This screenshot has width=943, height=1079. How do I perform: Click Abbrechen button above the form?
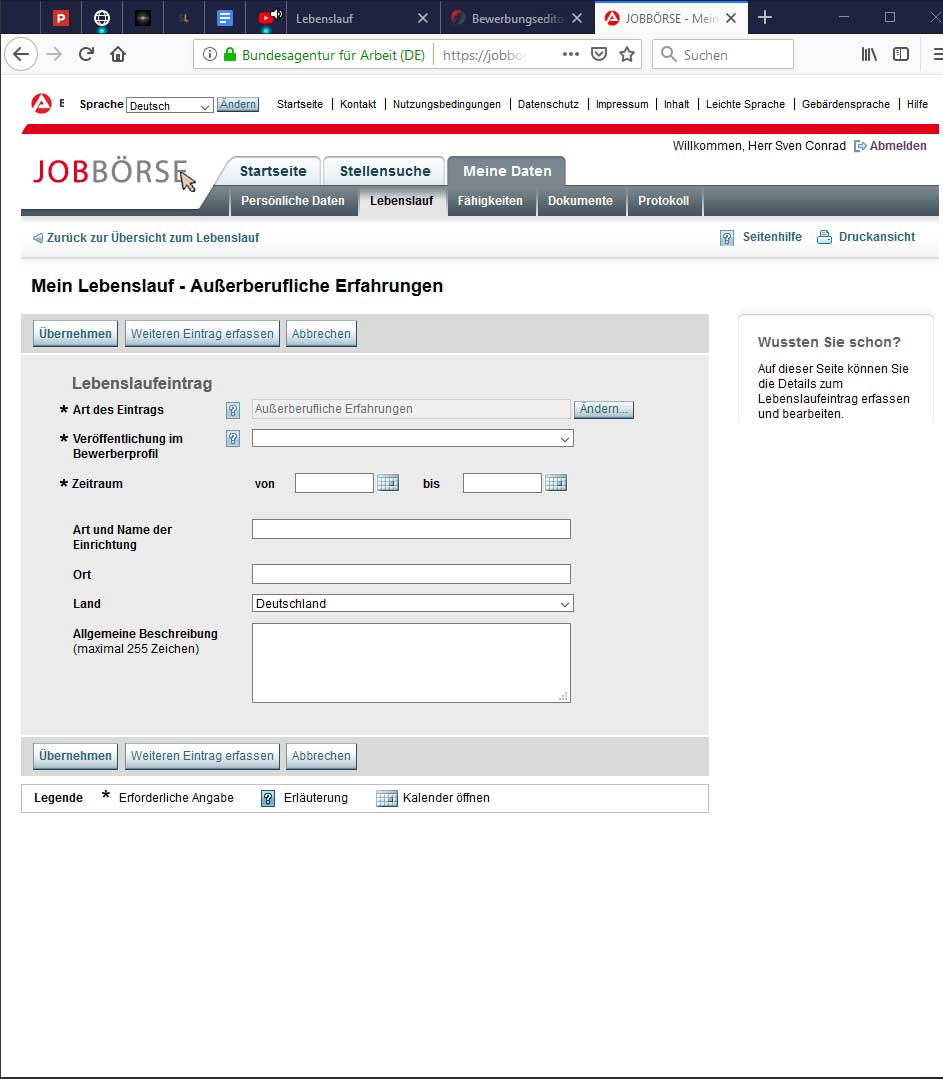(321, 334)
